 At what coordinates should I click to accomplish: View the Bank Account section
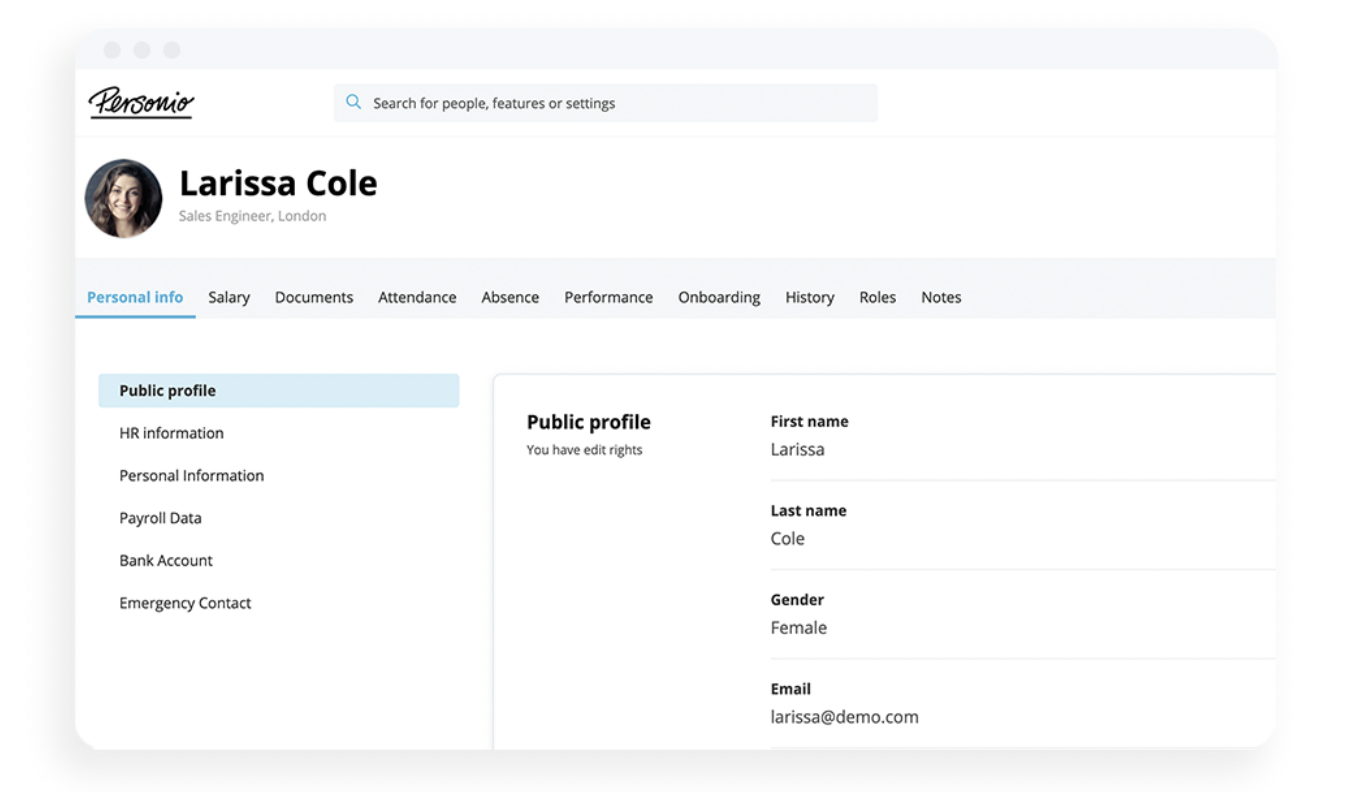166,560
